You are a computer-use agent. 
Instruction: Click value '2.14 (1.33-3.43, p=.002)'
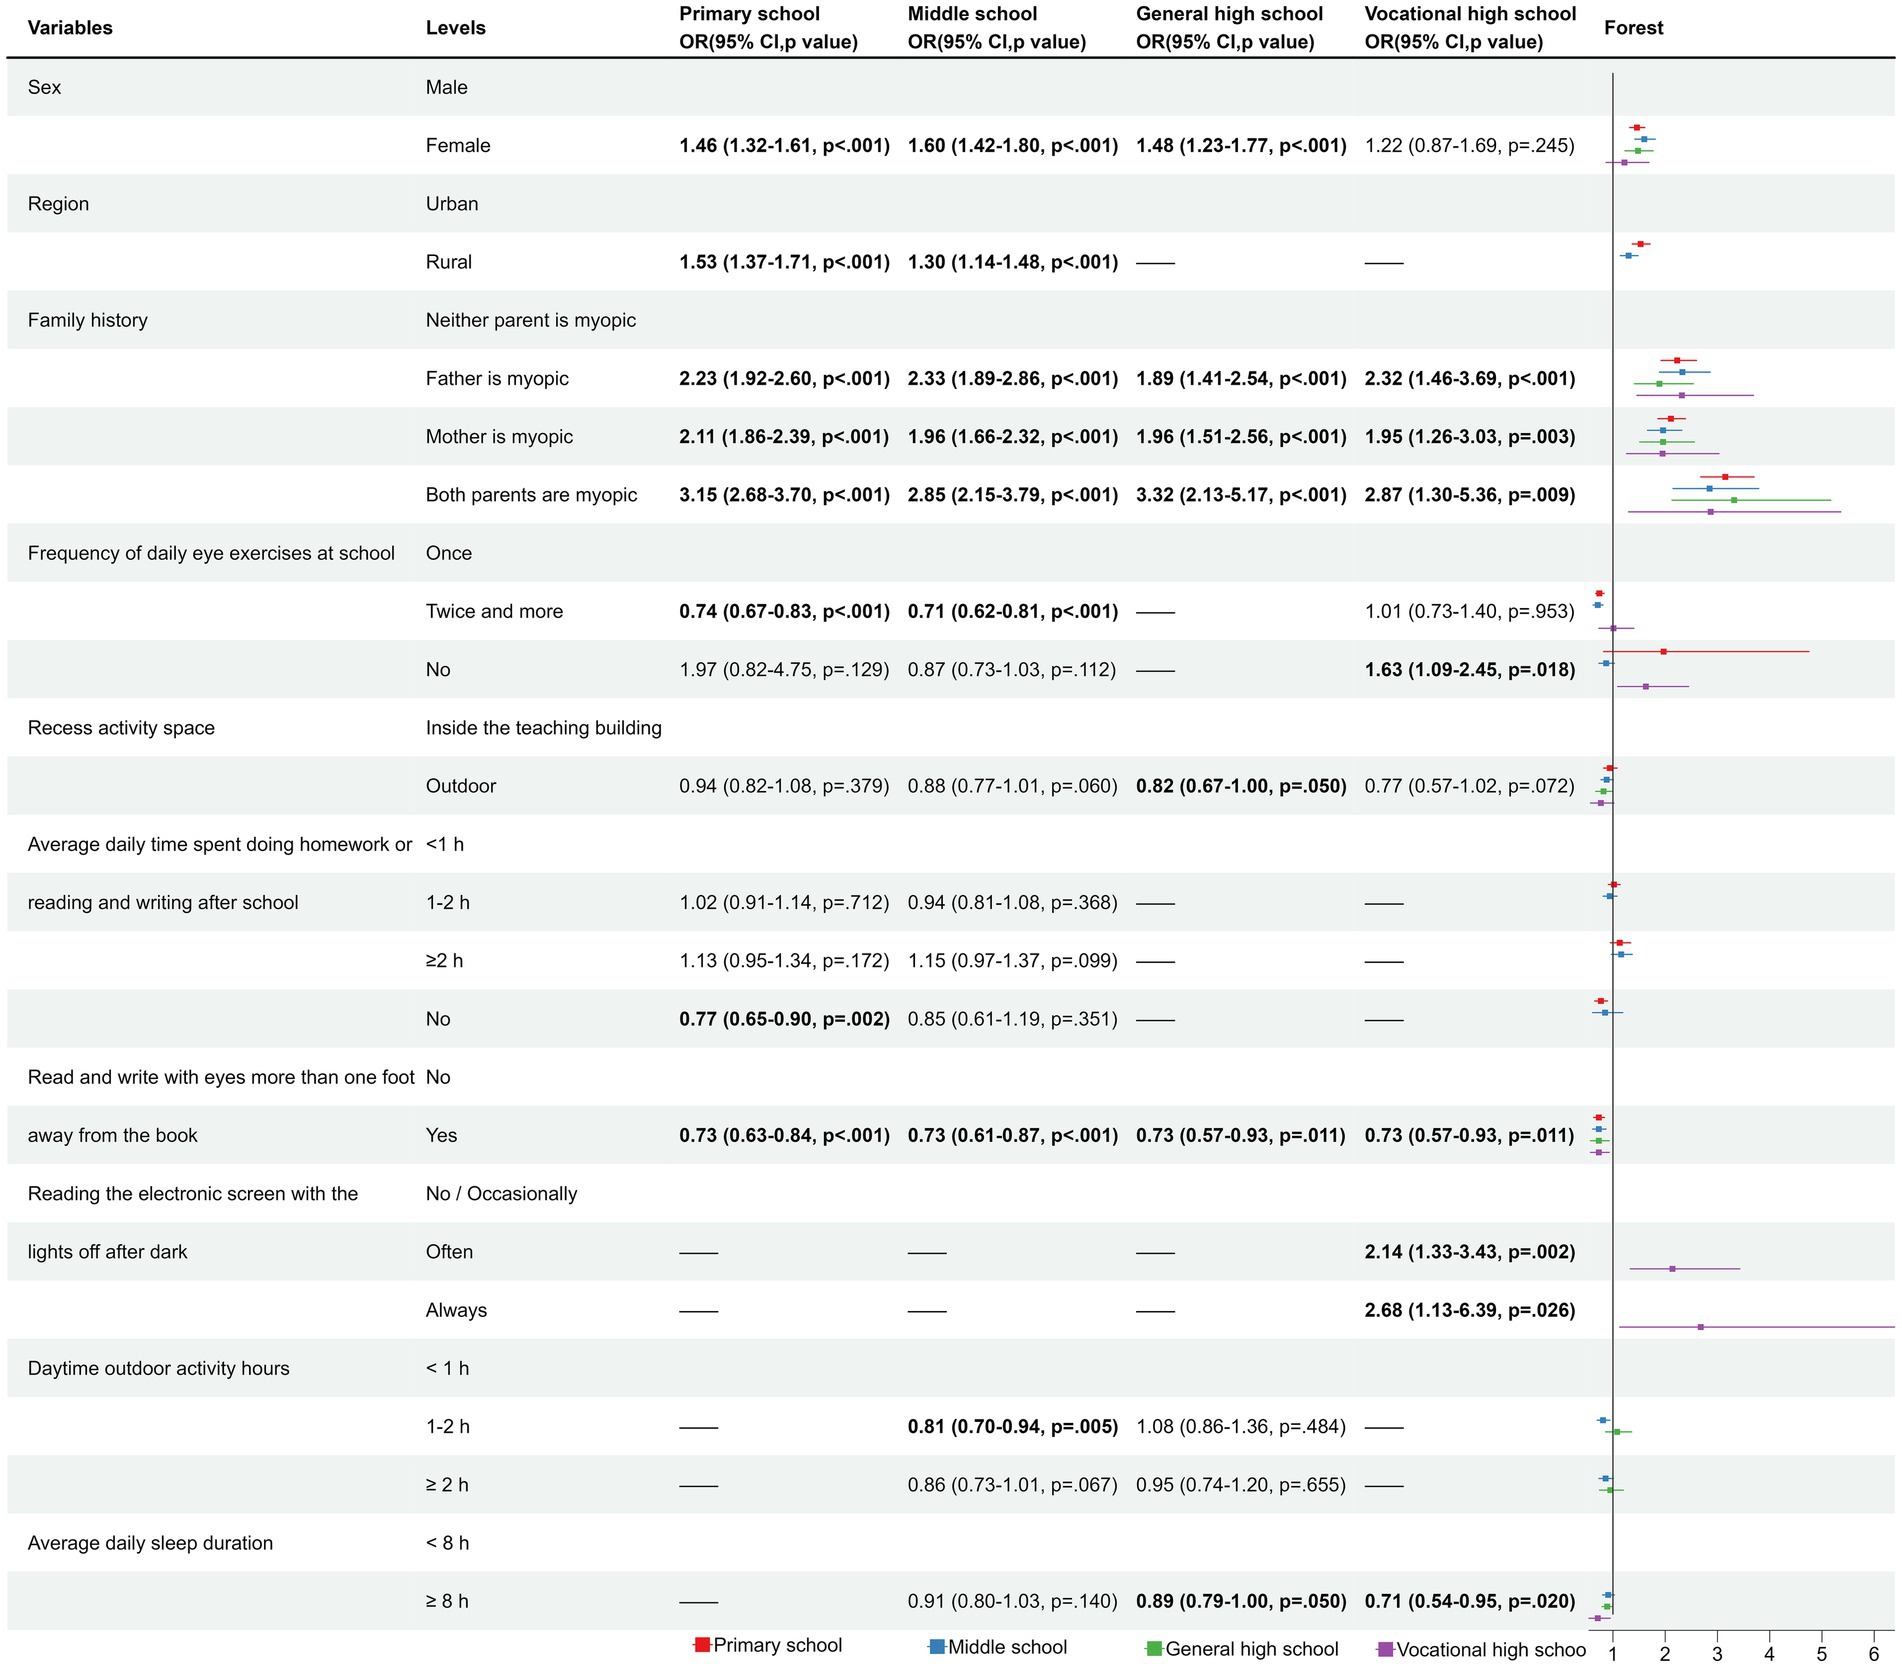(x=1469, y=1252)
